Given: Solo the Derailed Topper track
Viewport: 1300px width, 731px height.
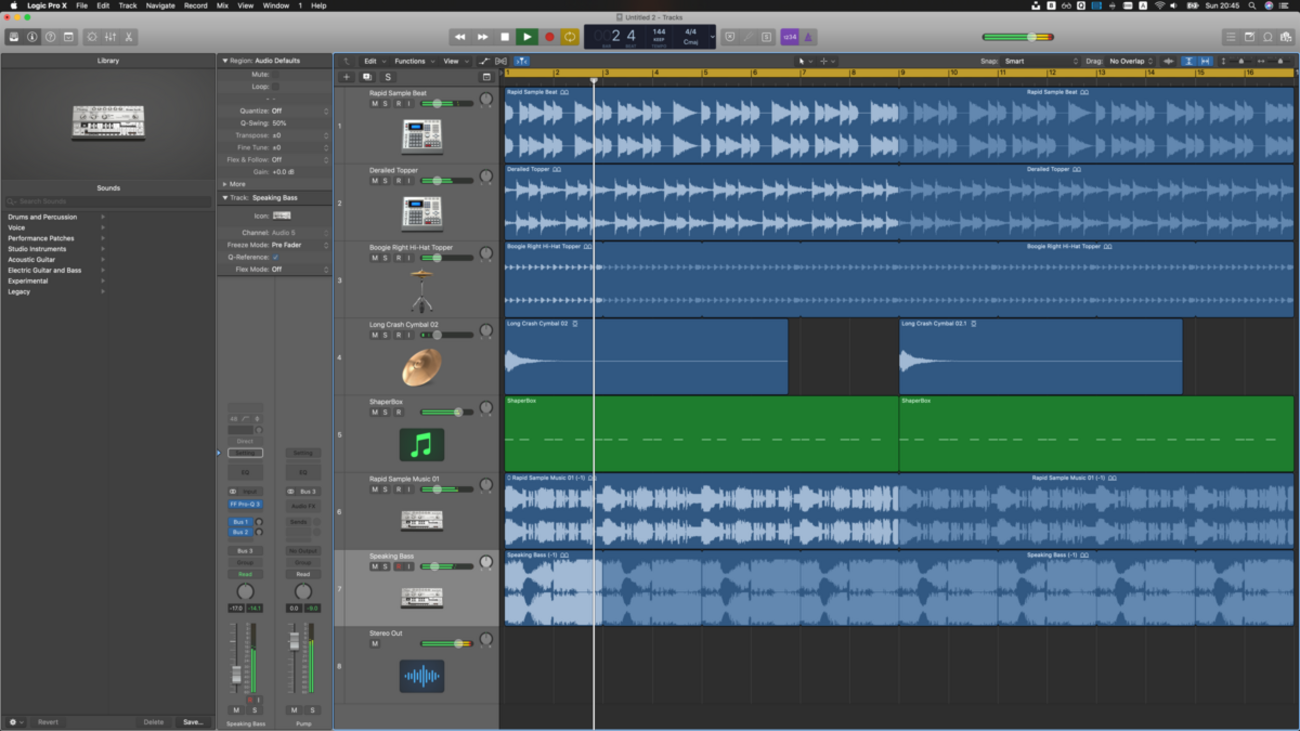Looking at the screenshot, I should click(x=385, y=181).
